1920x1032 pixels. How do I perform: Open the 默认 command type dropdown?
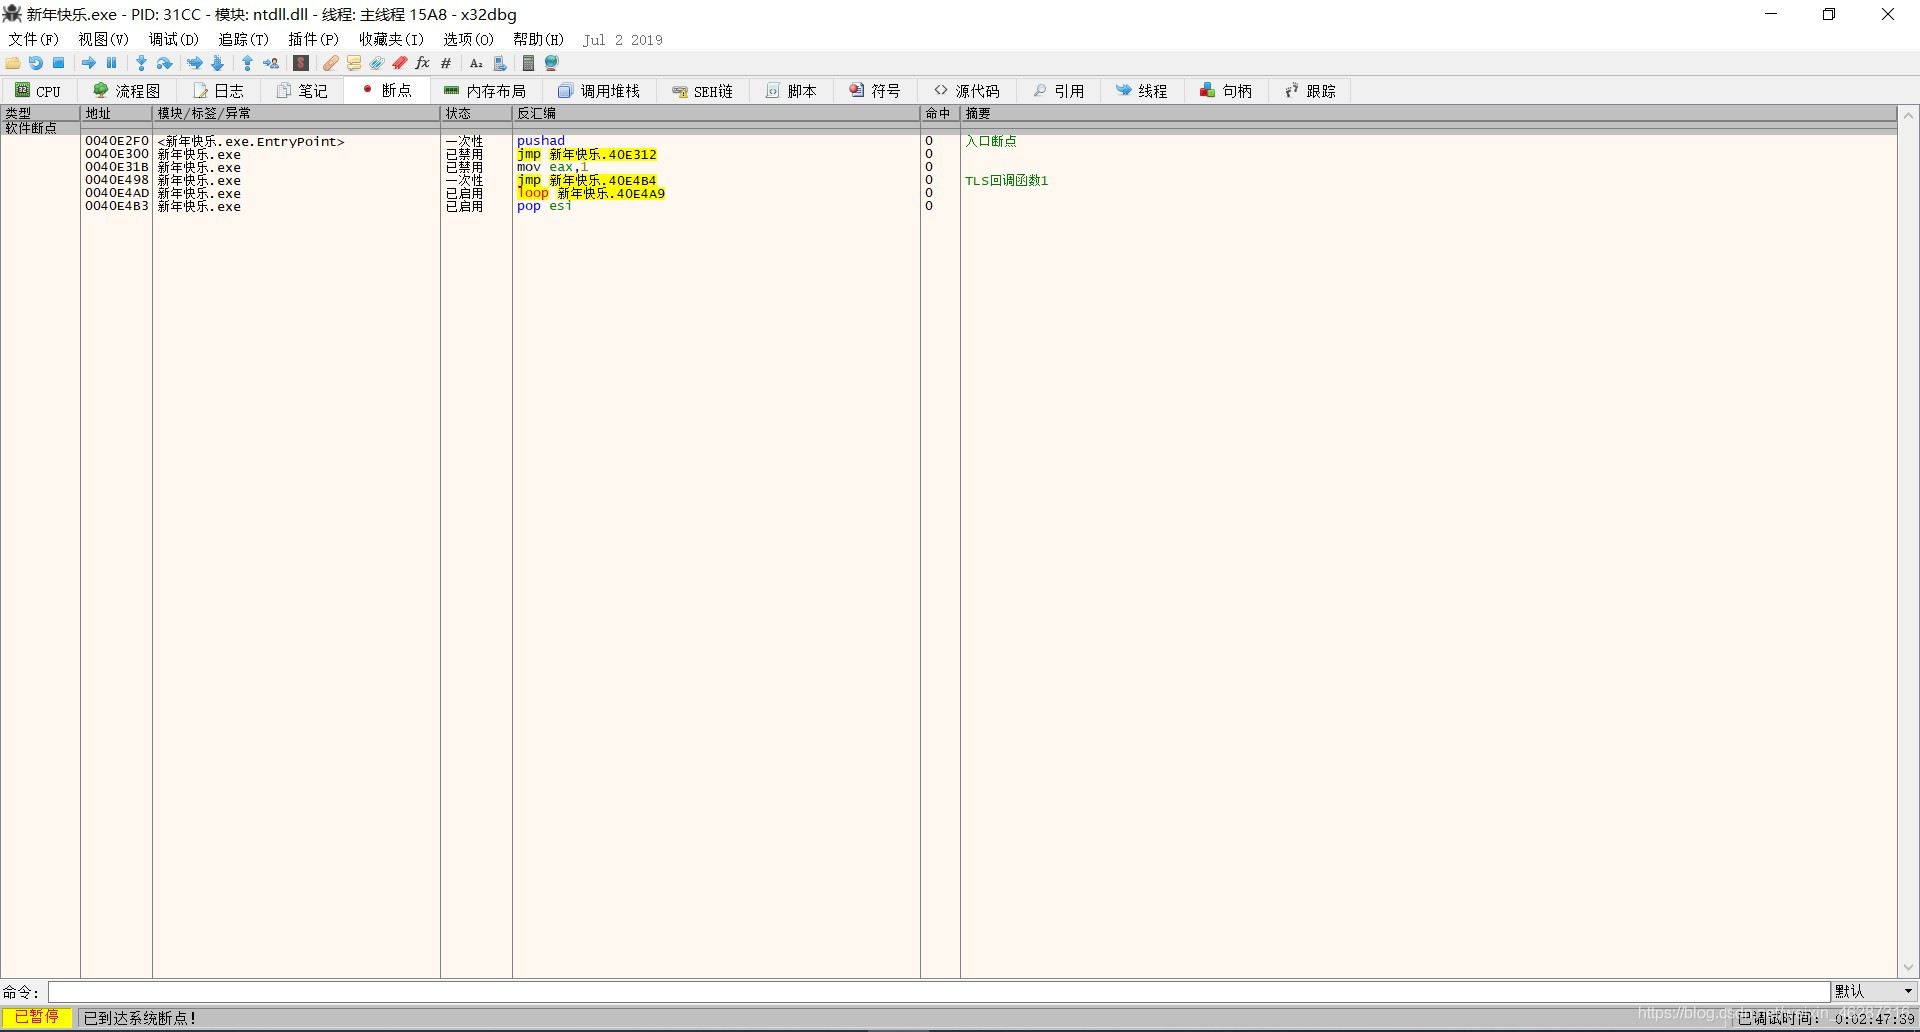tap(1874, 991)
